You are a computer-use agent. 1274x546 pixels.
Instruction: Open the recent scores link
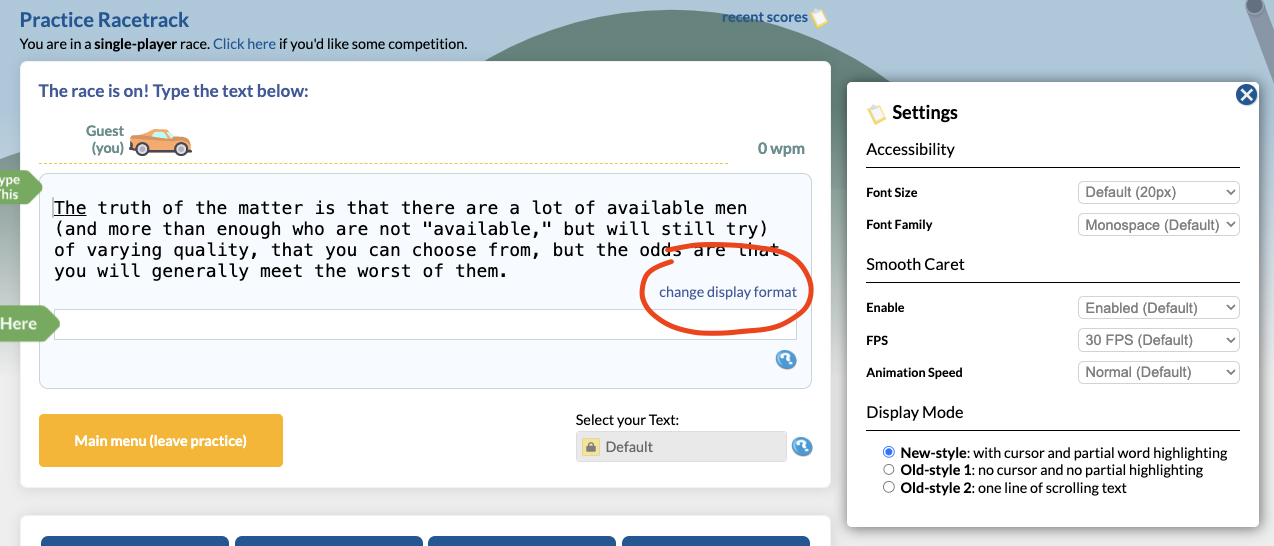pos(765,17)
